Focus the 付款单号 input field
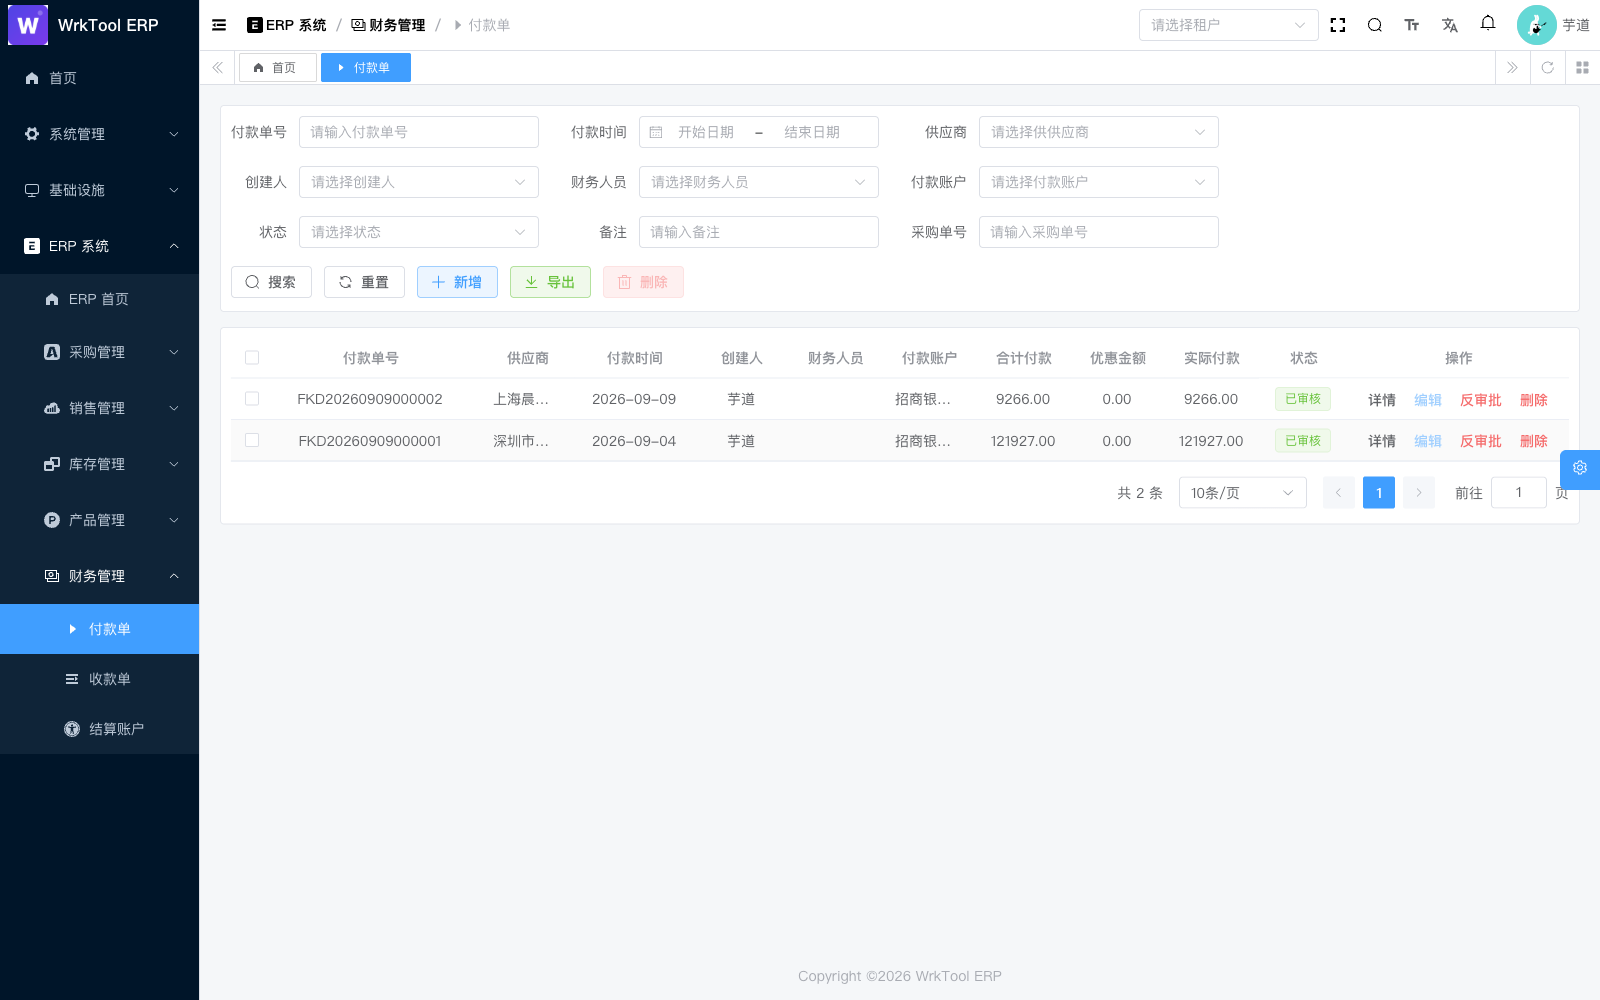The height and width of the screenshot is (1000, 1600). point(418,132)
